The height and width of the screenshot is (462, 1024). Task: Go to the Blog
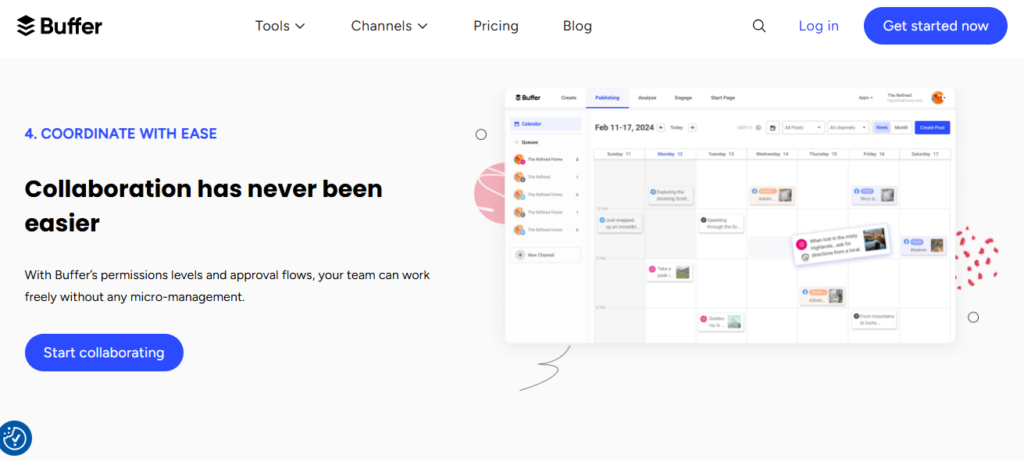click(x=577, y=26)
